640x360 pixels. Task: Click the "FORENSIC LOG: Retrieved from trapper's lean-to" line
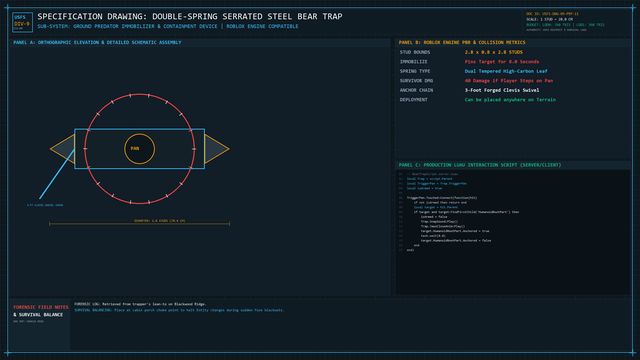pos(140,304)
